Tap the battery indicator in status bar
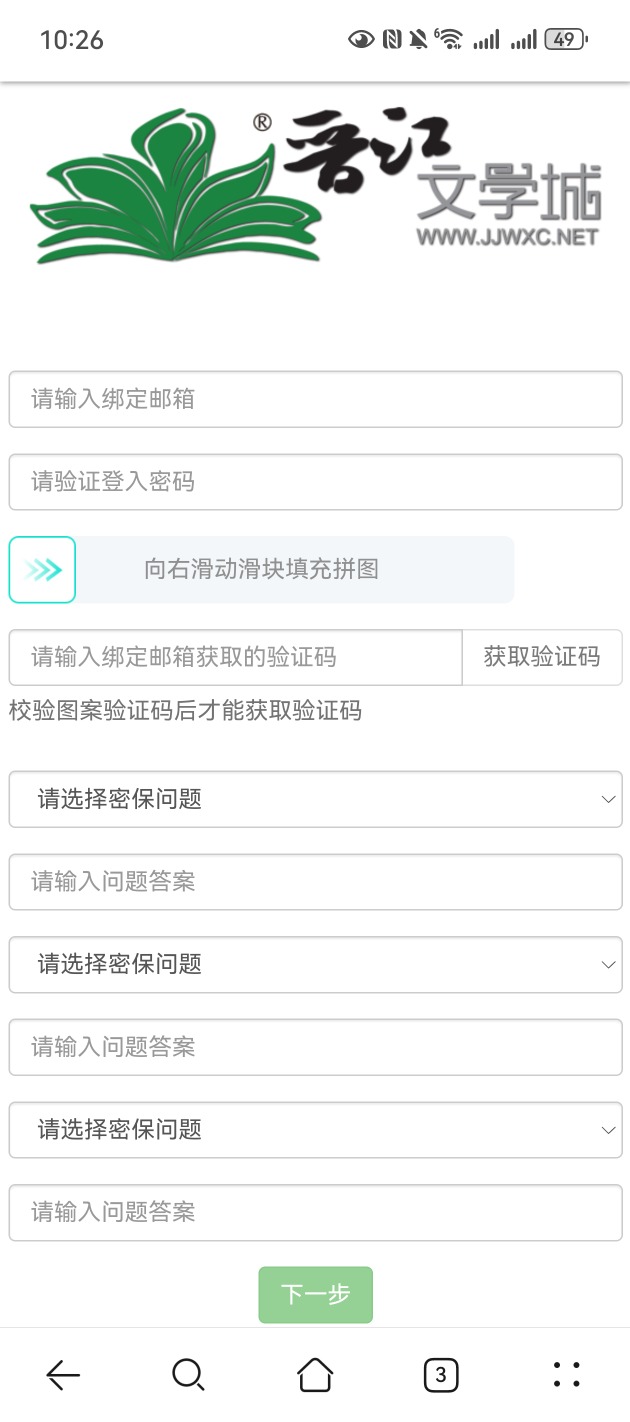The height and width of the screenshot is (1422, 630). 565,40
